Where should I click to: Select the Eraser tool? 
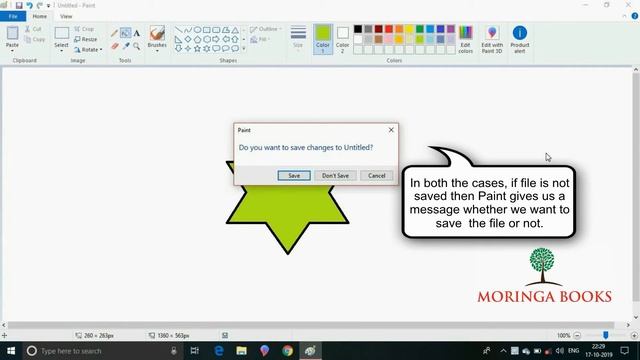click(x=115, y=46)
